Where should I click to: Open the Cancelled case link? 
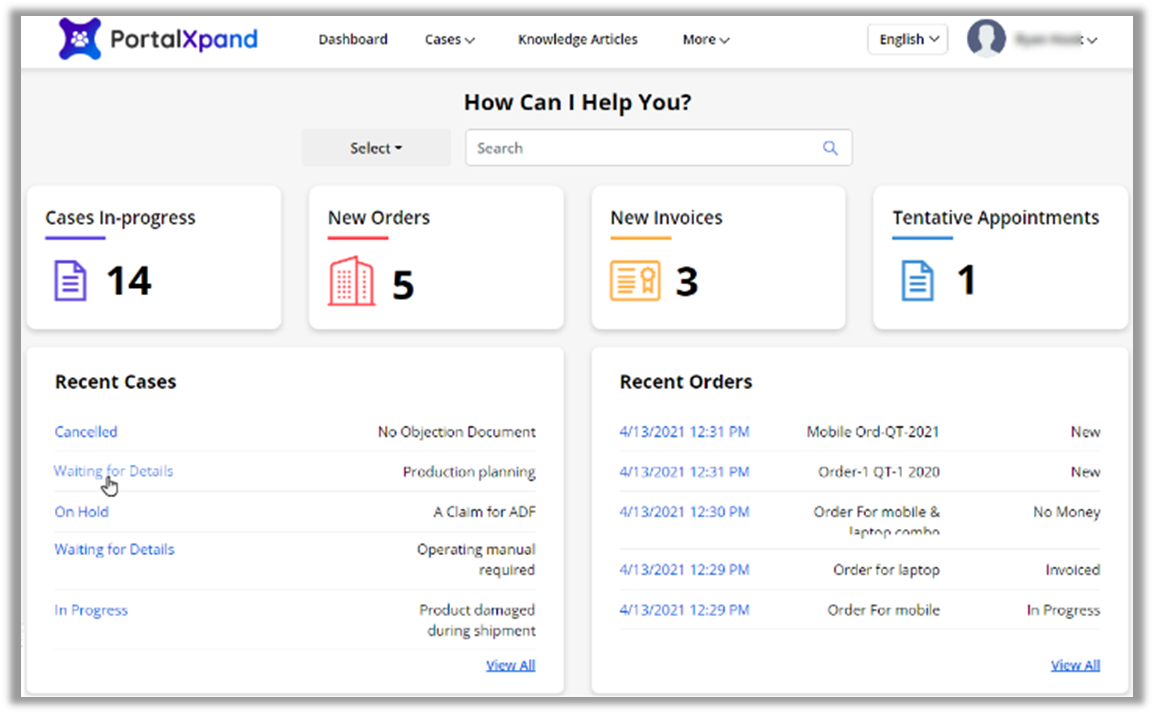86,432
